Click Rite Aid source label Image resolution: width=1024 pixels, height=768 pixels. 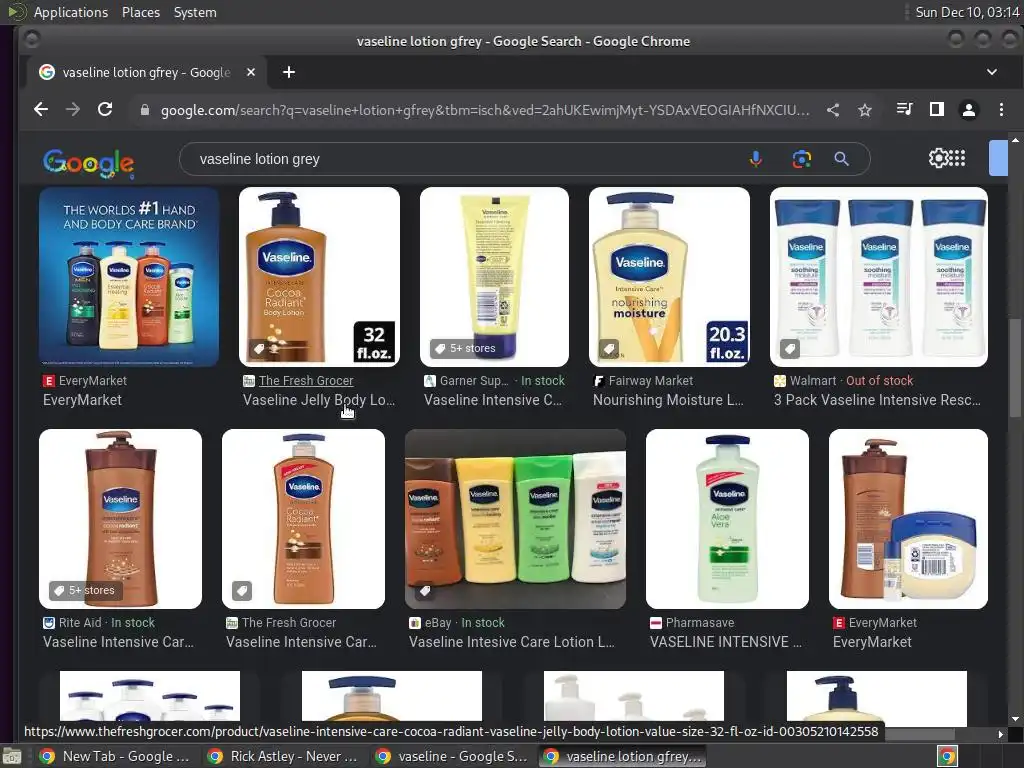coord(80,623)
